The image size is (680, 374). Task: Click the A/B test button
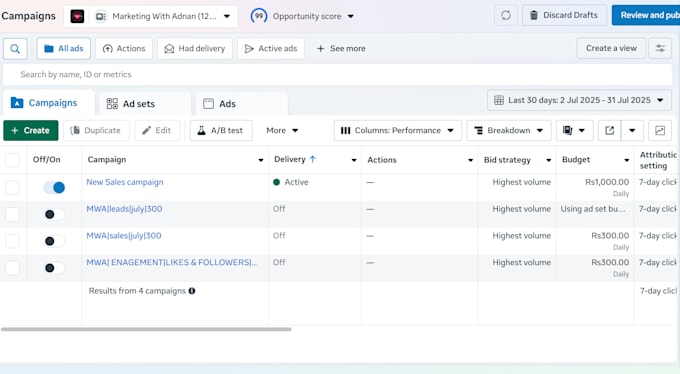coord(221,131)
